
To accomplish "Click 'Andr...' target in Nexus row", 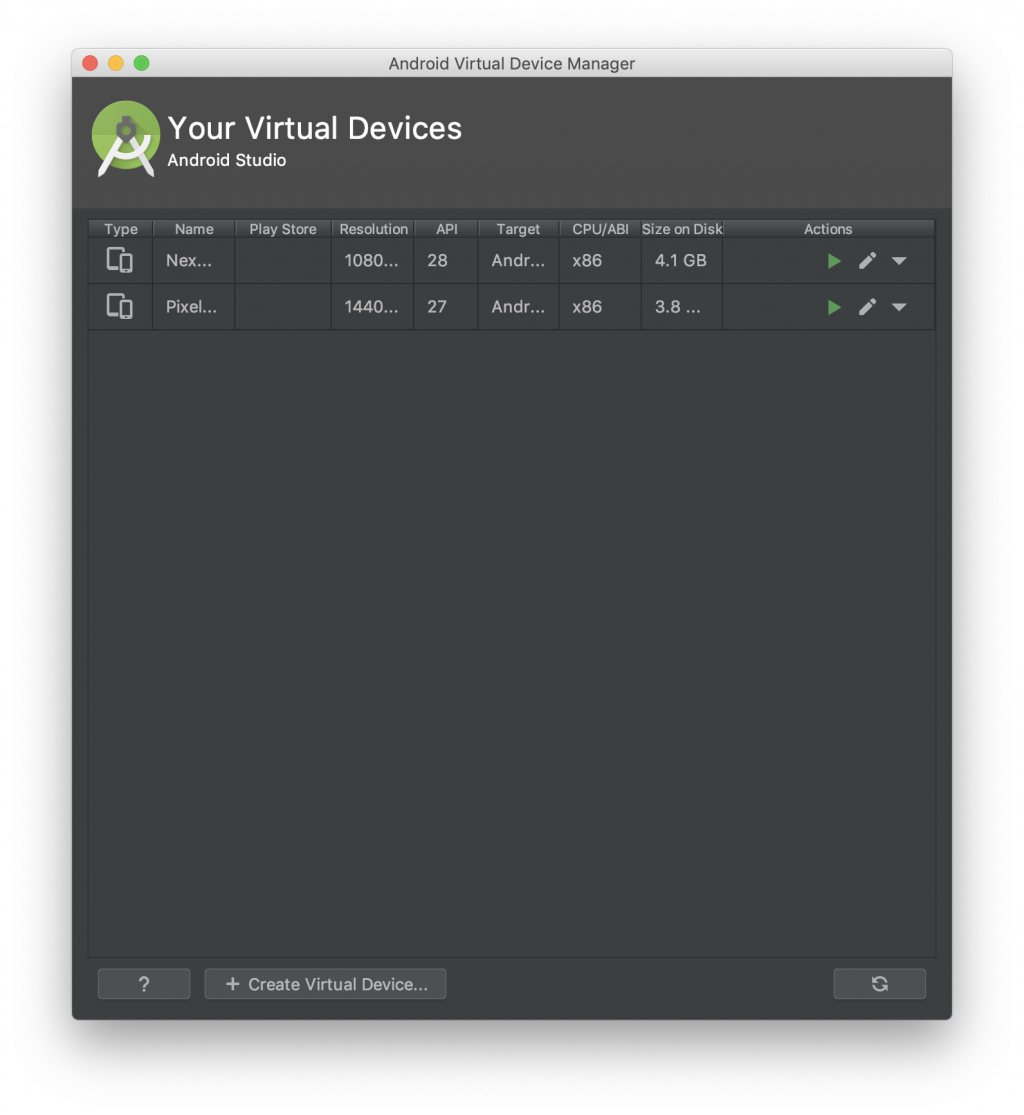I will (x=518, y=260).
